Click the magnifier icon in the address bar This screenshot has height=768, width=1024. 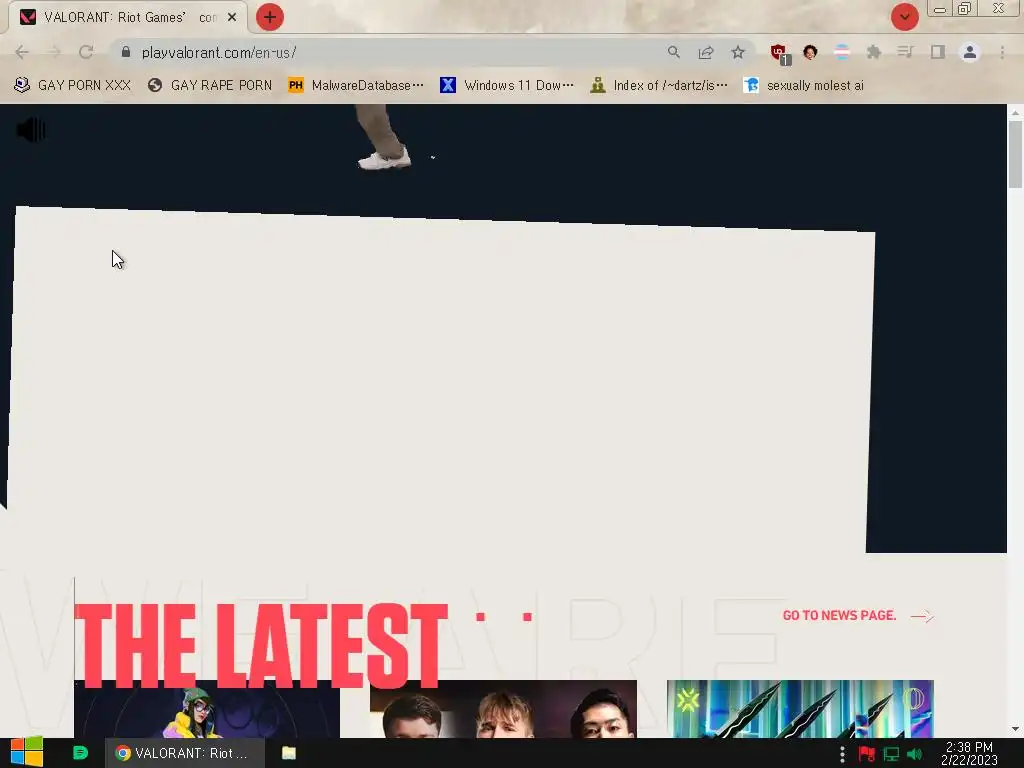[x=674, y=52]
